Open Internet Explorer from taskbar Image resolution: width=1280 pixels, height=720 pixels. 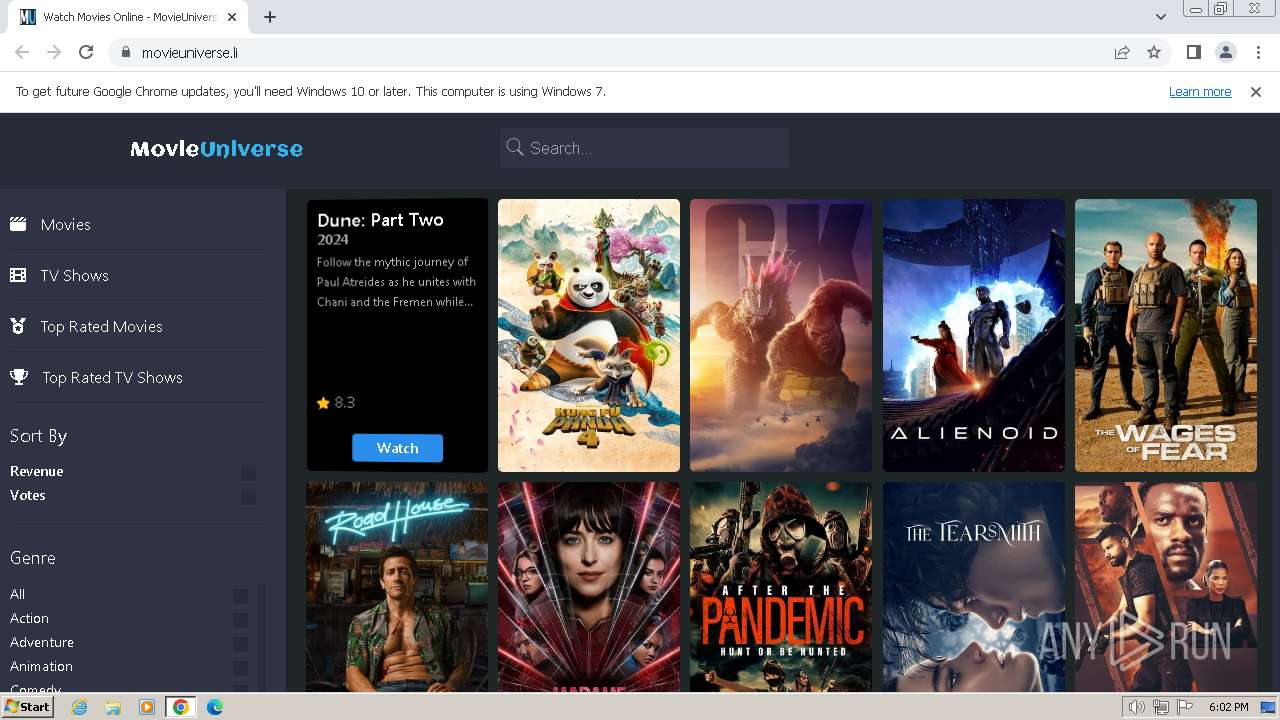[x=79, y=707]
